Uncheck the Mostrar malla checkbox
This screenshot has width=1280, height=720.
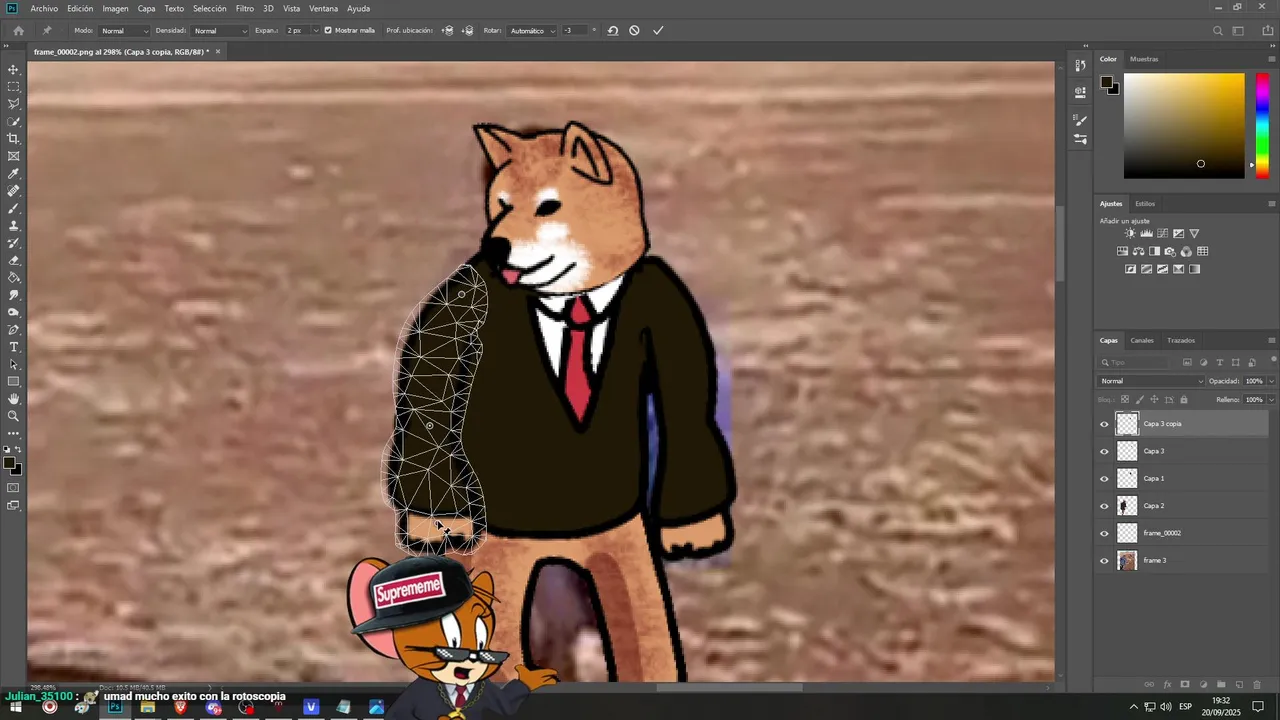(x=328, y=30)
